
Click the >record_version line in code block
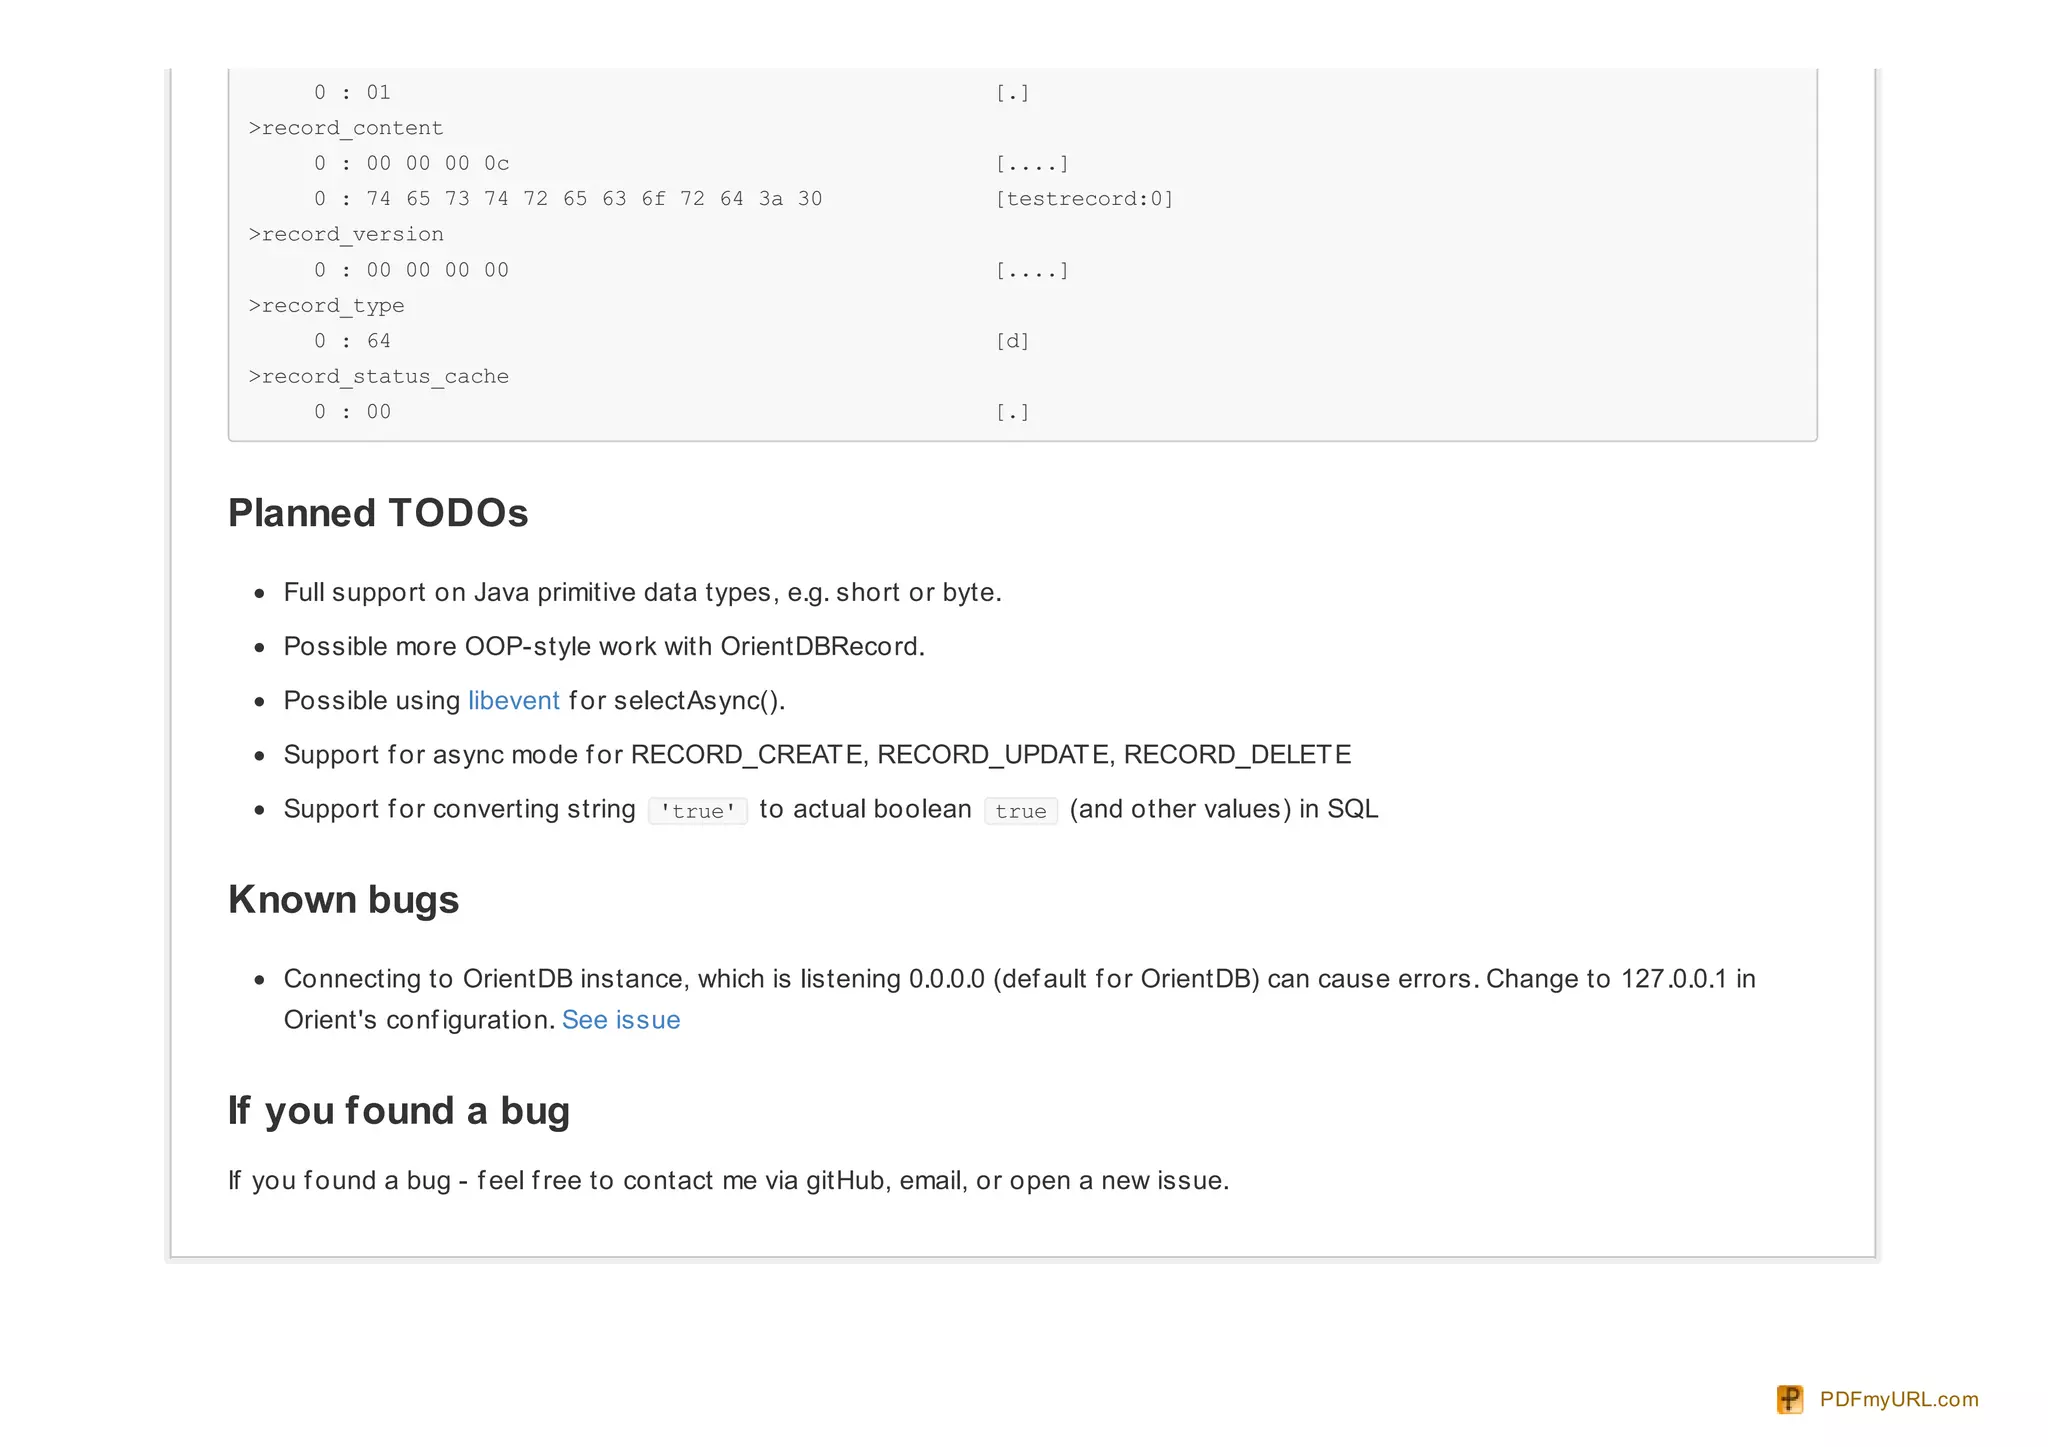(346, 234)
